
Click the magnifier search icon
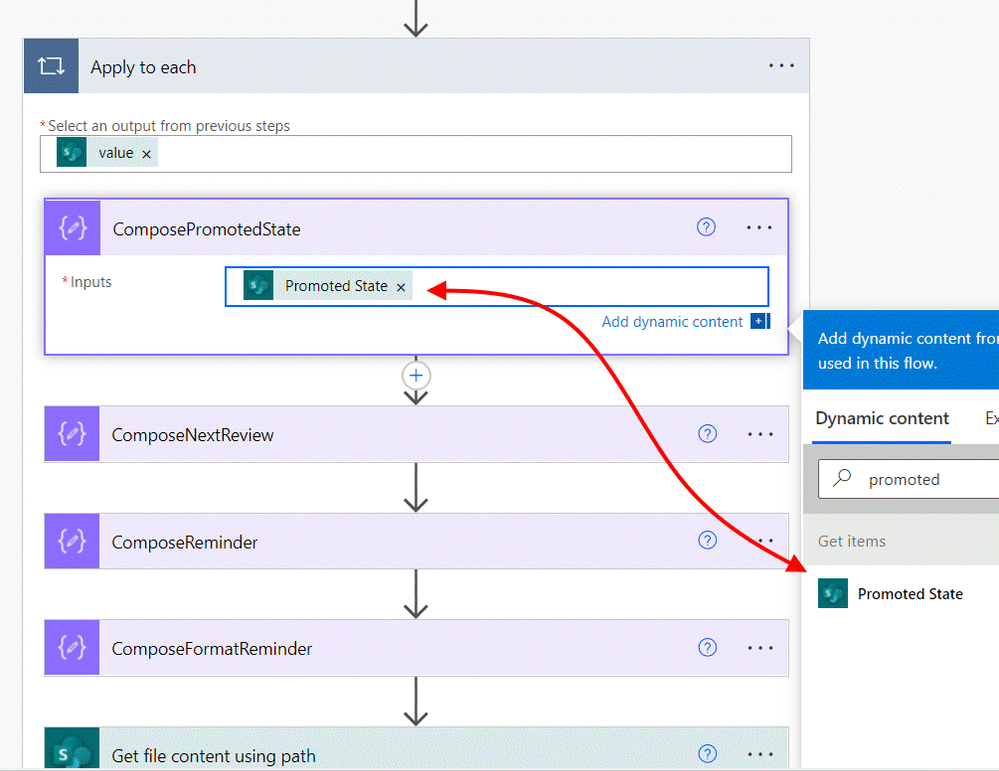click(x=842, y=478)
